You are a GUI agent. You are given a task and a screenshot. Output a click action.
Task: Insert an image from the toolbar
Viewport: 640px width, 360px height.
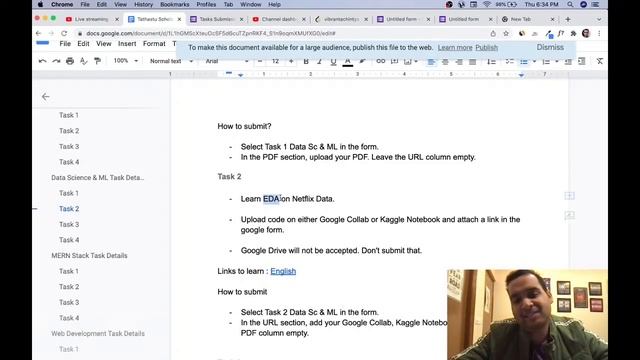tap(407, 61)
